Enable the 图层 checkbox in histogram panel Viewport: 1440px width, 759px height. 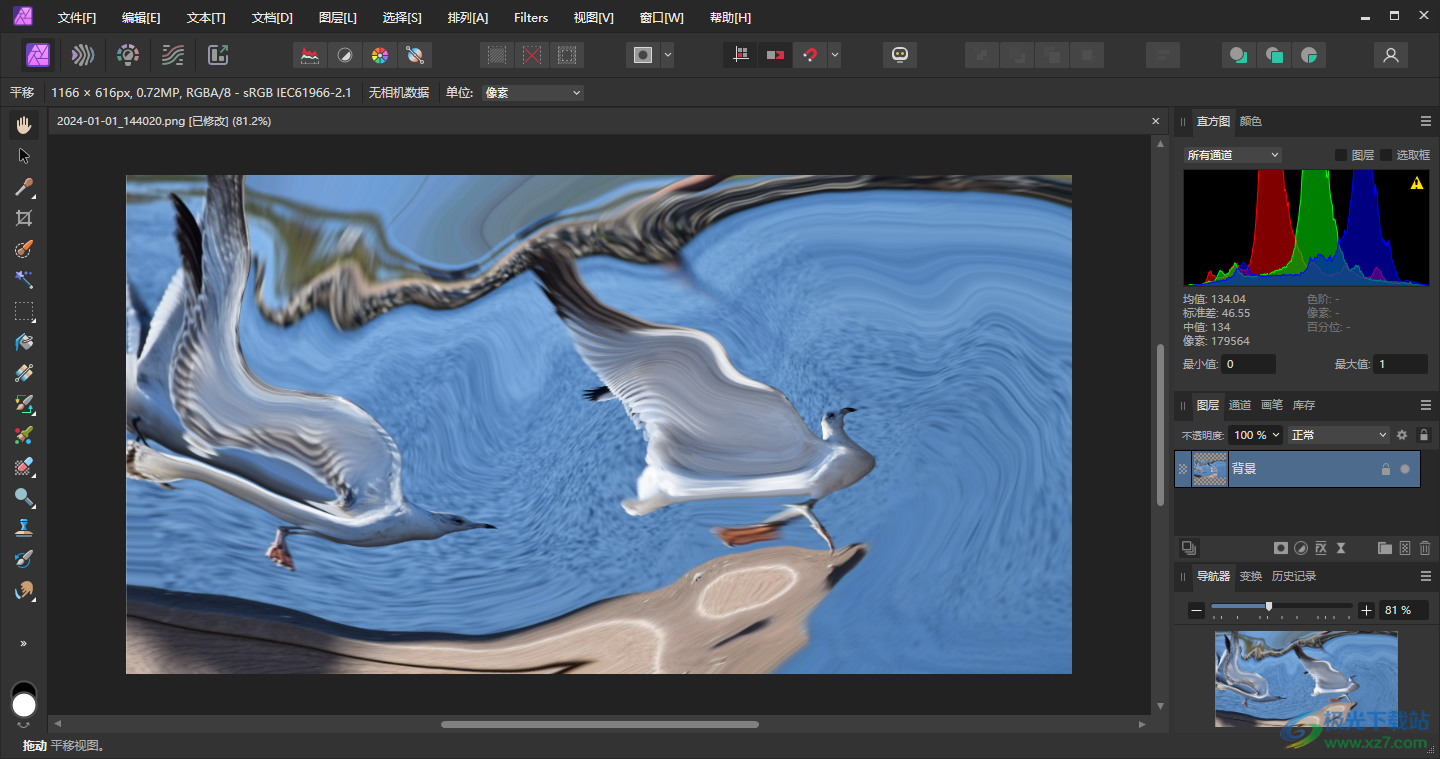1341,155
